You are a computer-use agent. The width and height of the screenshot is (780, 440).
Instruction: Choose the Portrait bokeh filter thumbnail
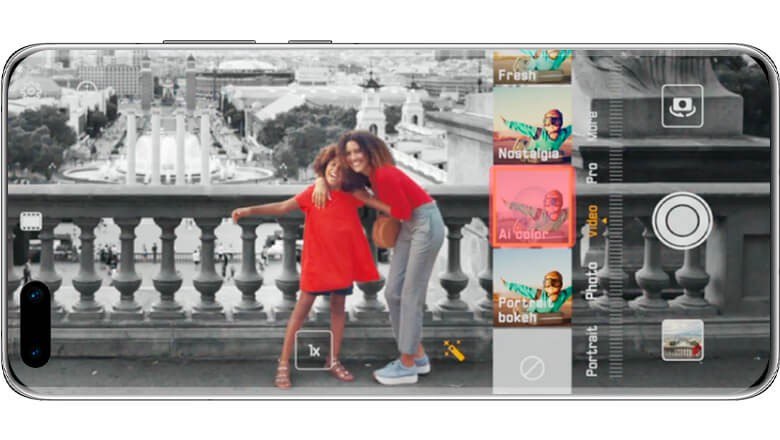(532, 287)
